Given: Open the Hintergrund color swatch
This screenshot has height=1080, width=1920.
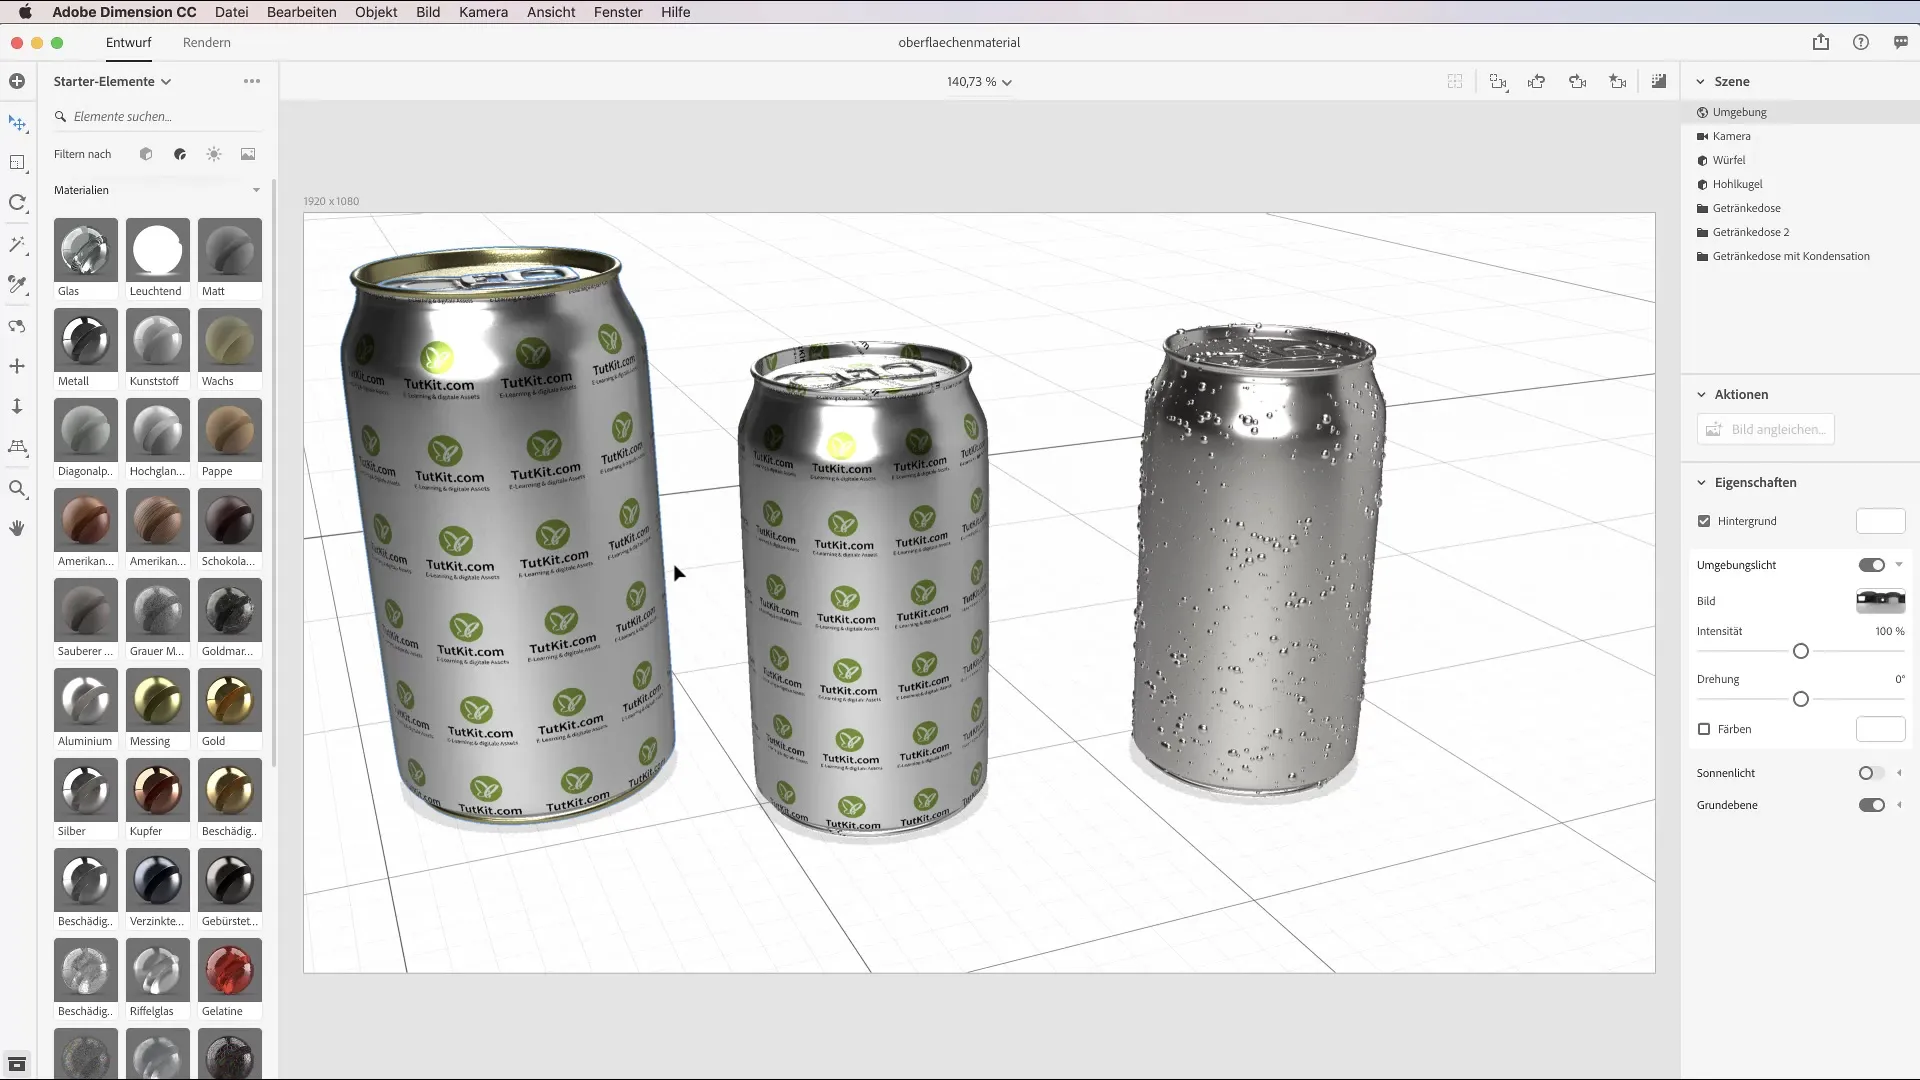Looking at the screenshot, I should [1880, 521].
